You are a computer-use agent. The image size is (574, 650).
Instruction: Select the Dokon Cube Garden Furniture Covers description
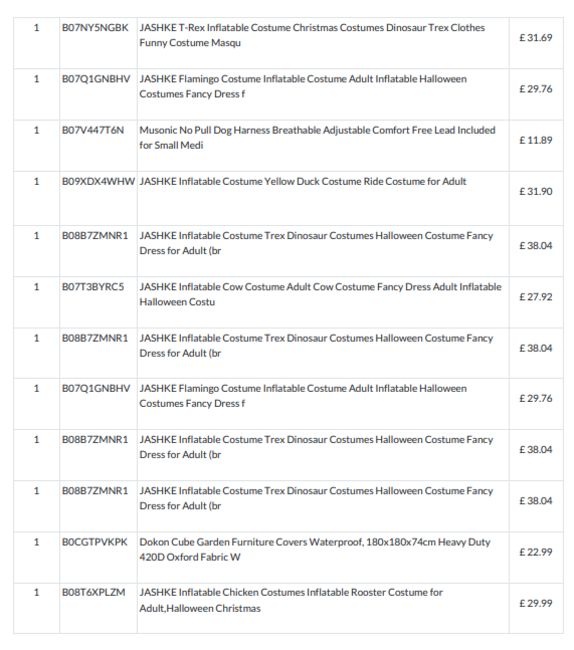[315, 550]
